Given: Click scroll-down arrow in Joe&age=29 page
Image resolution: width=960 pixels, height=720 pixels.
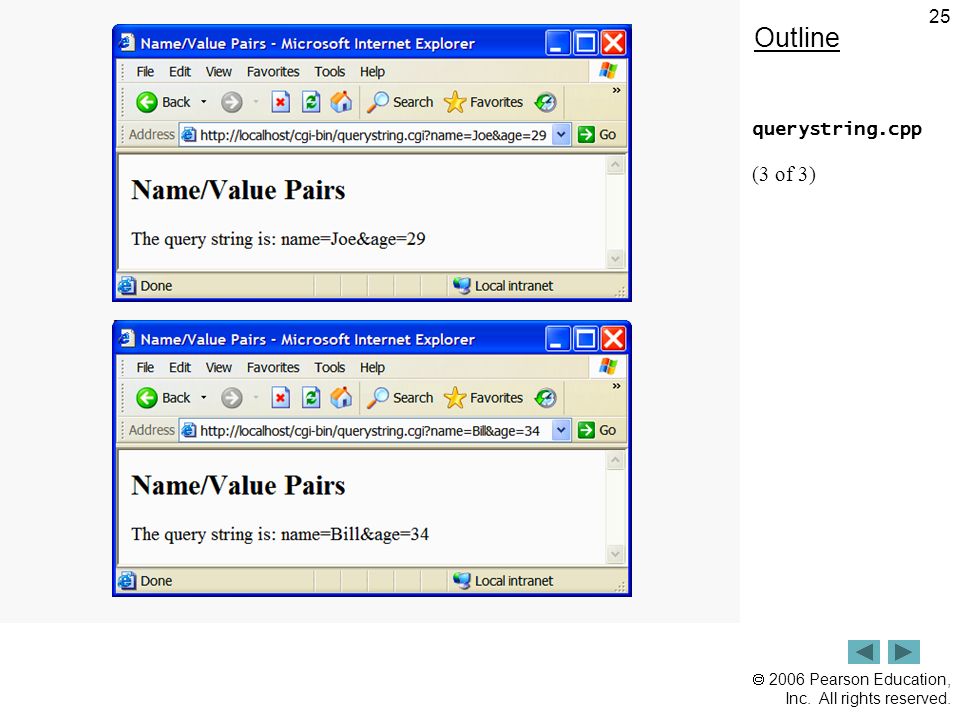Looking at the screenshot, I should point(615,259).
